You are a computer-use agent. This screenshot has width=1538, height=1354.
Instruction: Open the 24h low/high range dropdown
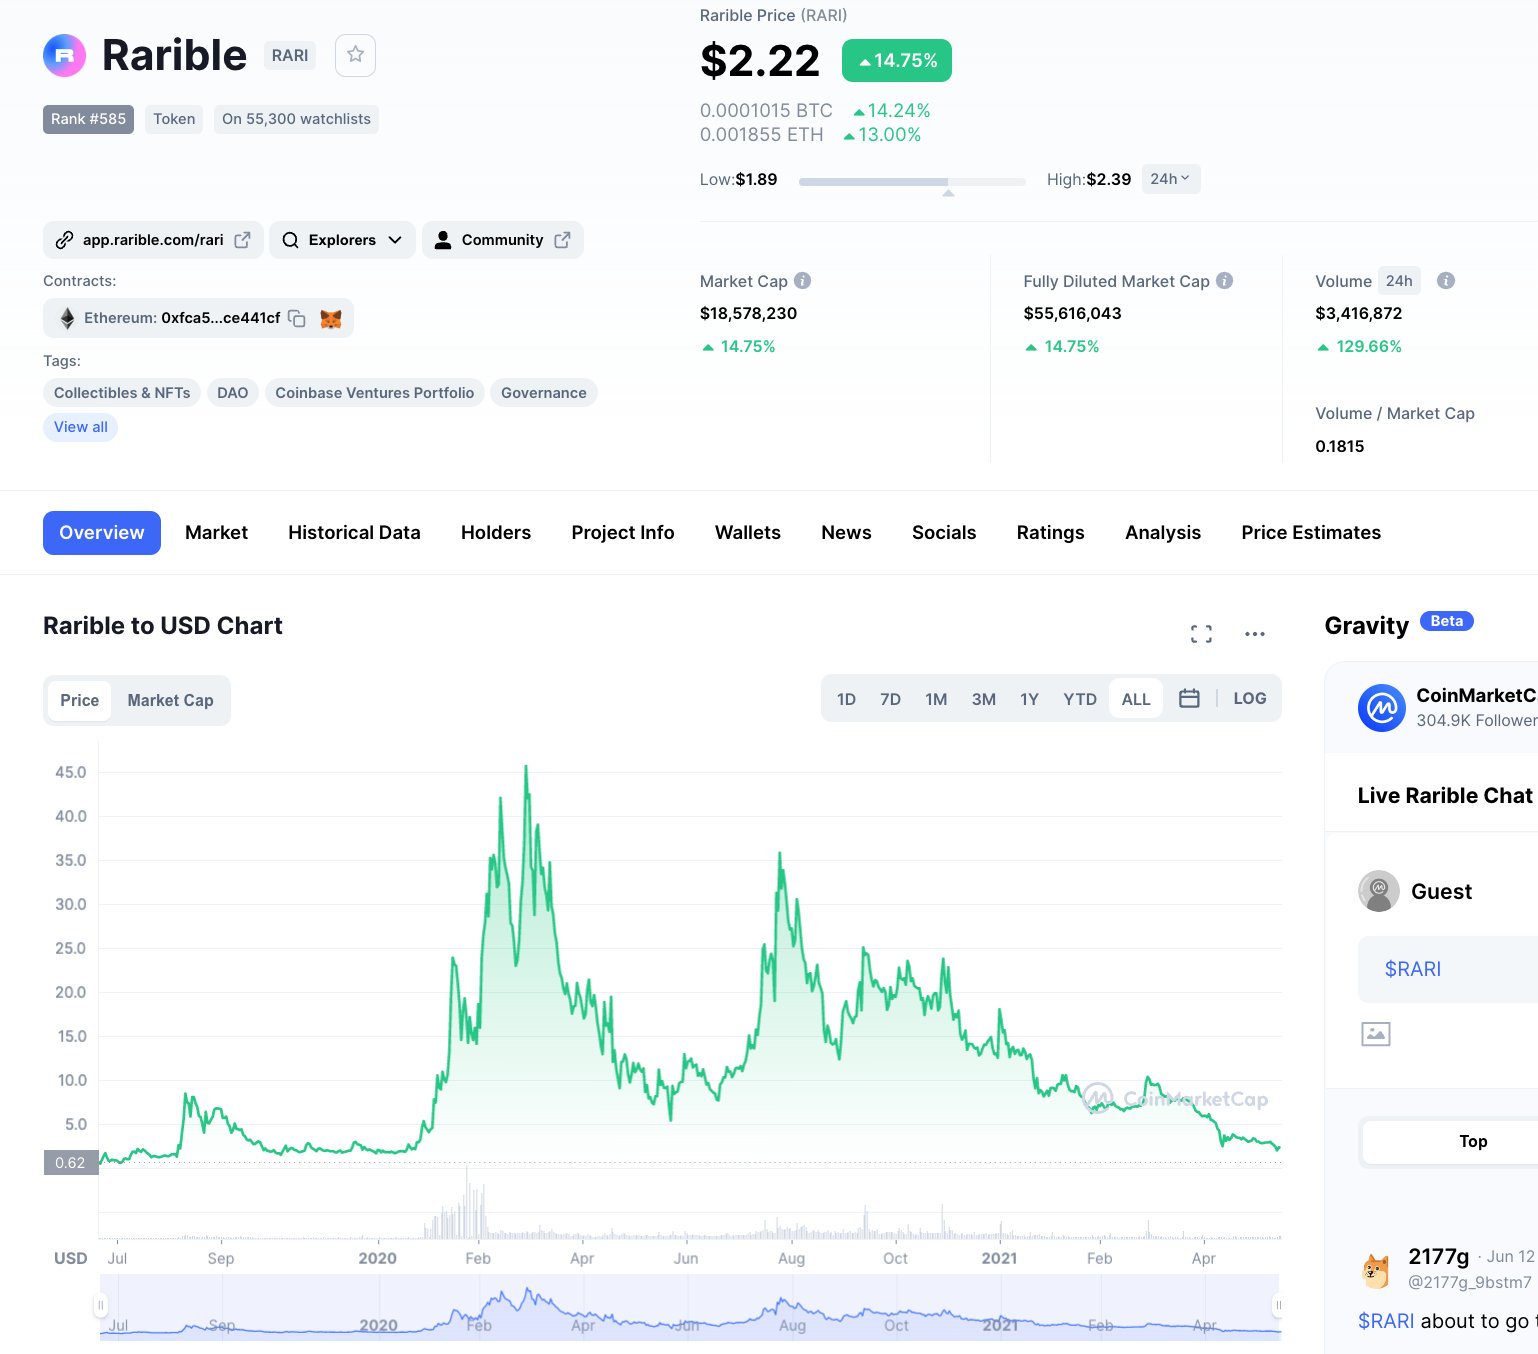pyautogui.click(x=1170, y=179)
